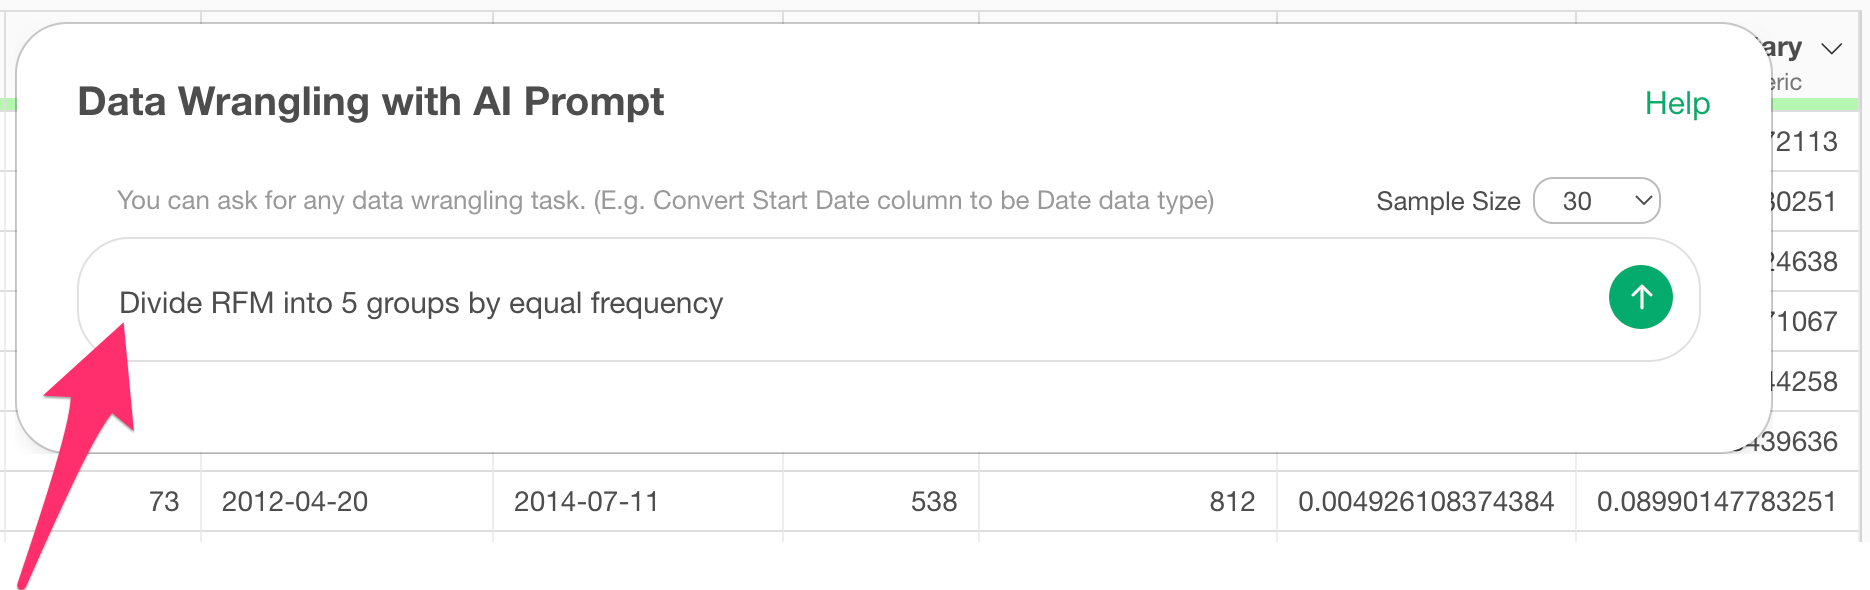Click in the AI prompt text field

pyautogui.click(x=850, y=302)
